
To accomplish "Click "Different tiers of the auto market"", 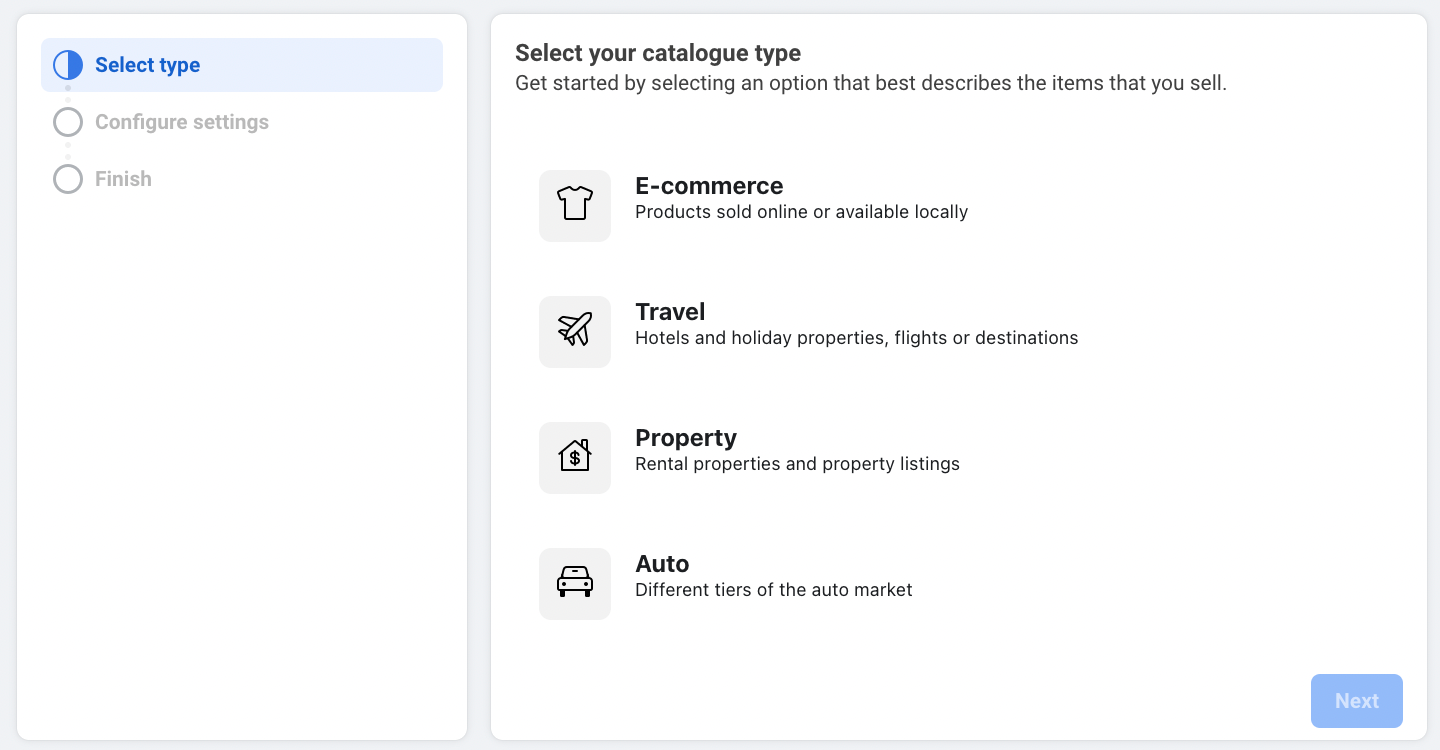I will tap(773, 590).
